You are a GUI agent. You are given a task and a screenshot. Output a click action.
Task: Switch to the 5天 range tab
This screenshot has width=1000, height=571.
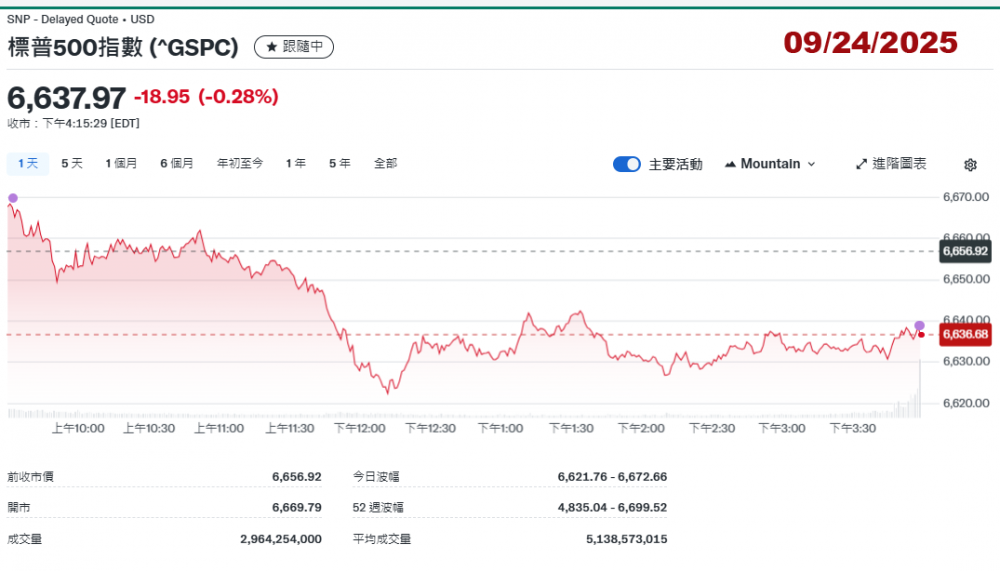pyautogui.click(x=72, y=163)
